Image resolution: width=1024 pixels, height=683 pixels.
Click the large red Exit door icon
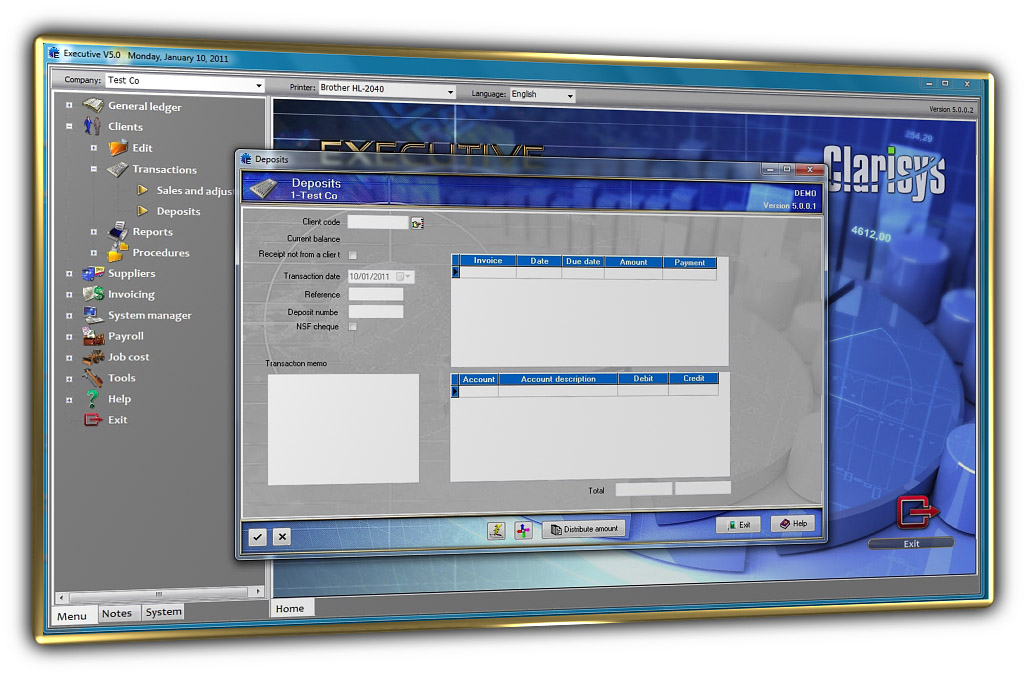click(x=918, y=512)
